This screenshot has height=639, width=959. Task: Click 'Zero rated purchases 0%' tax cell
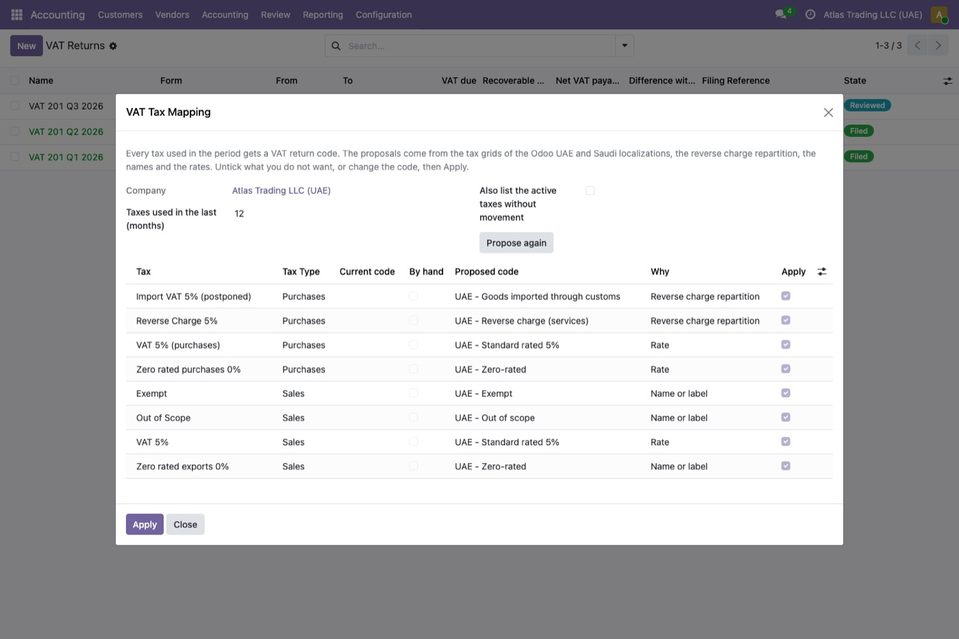click(x=188, y=369)
